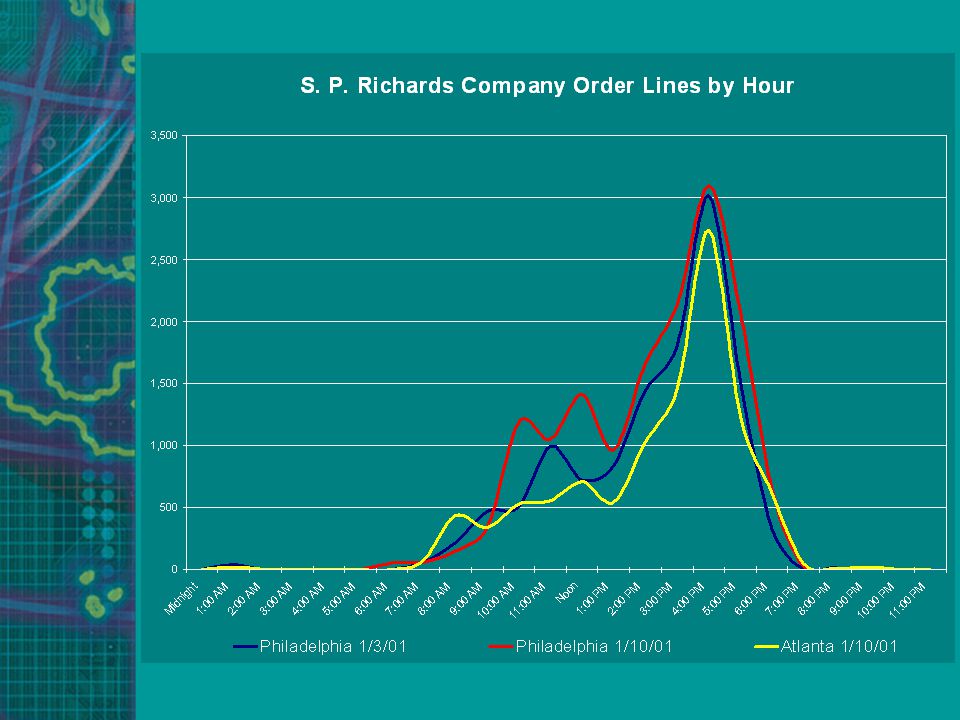960x720 pixels.
Task: Click the 'Midnight' x-axis label
Action: [x=182, y=597]
